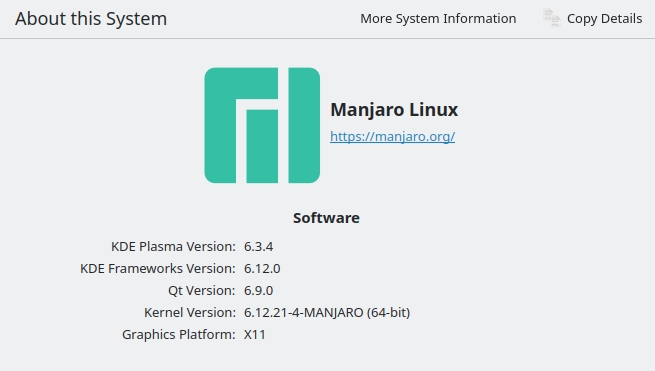Click the About this System title
Viewport: 655px width, 371px height.
[x=91, y=19]
